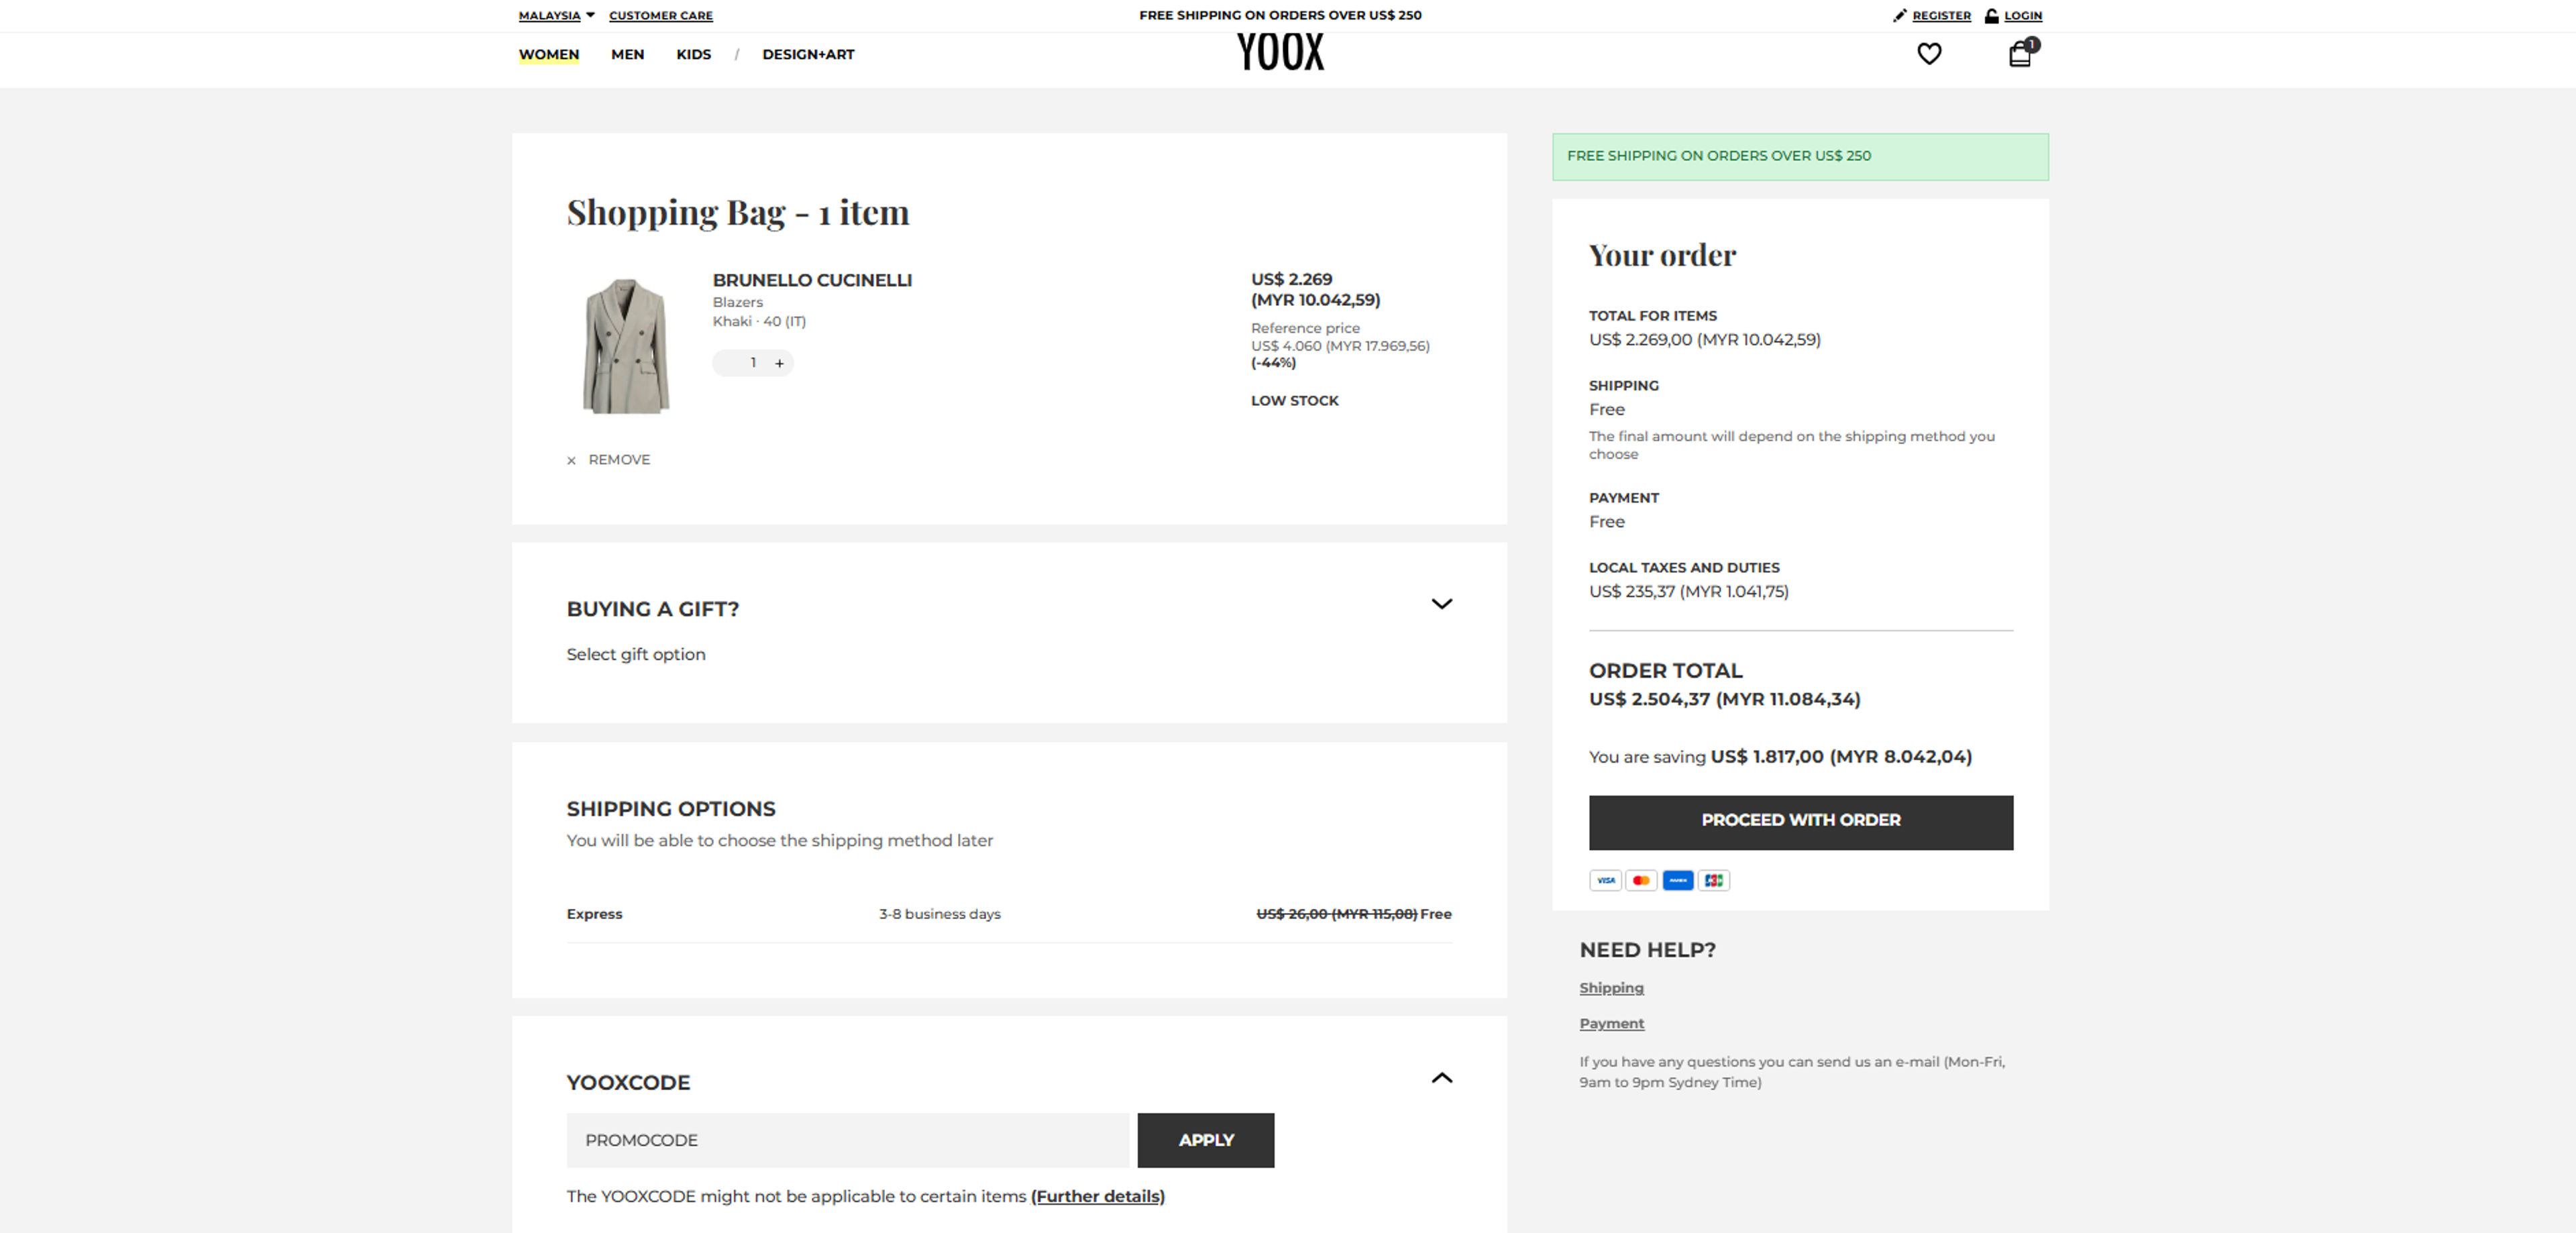Focus the Promocode input field
The image size is (2576, 1233).
pos(847,1140)
